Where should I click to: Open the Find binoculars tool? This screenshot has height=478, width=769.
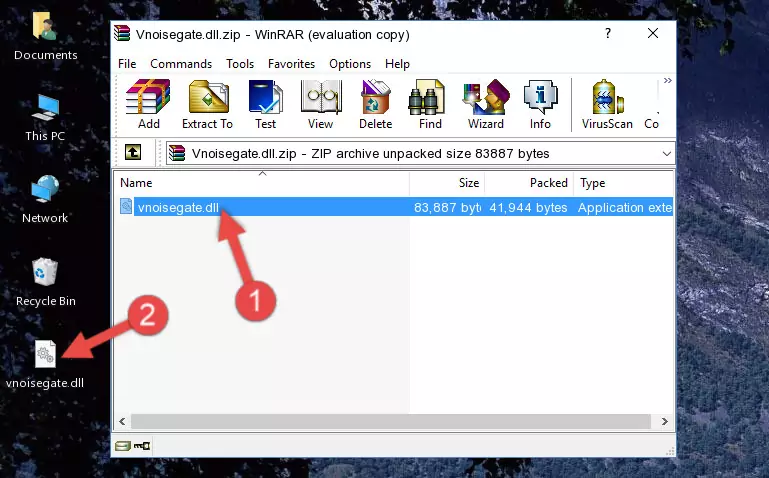(x=430, y=104)
